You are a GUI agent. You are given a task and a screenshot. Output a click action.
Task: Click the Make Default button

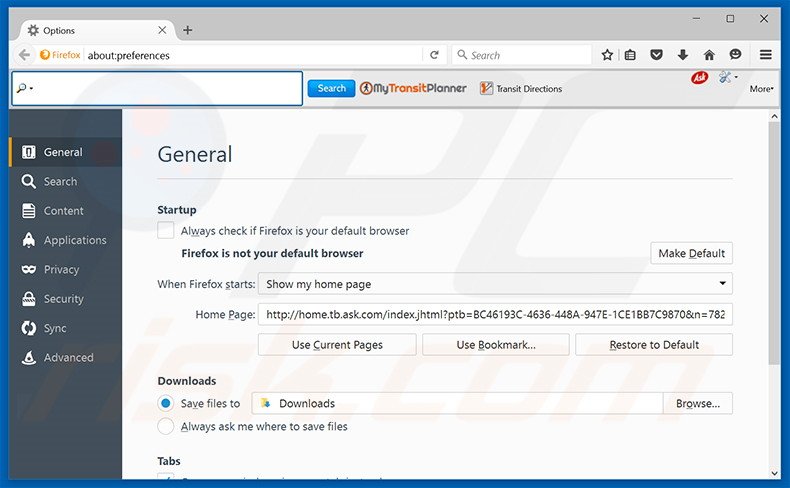(x=691, y=253)
